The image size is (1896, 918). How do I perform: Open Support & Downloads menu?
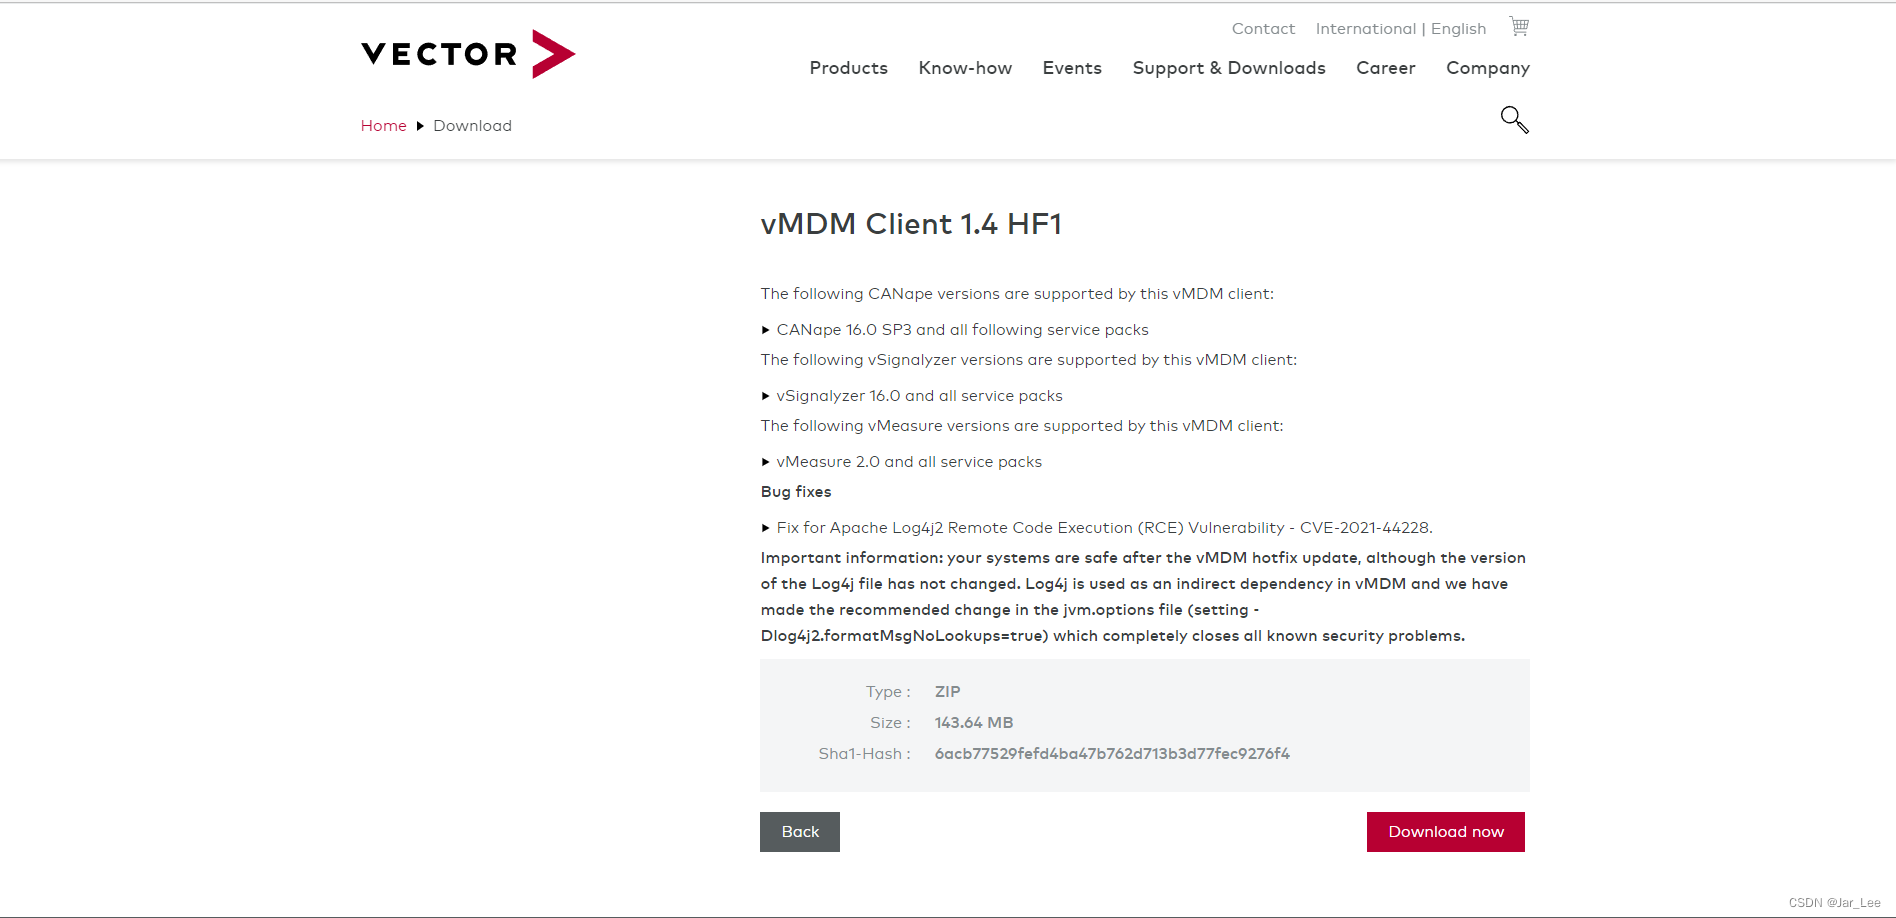[x=1229, y=68]
